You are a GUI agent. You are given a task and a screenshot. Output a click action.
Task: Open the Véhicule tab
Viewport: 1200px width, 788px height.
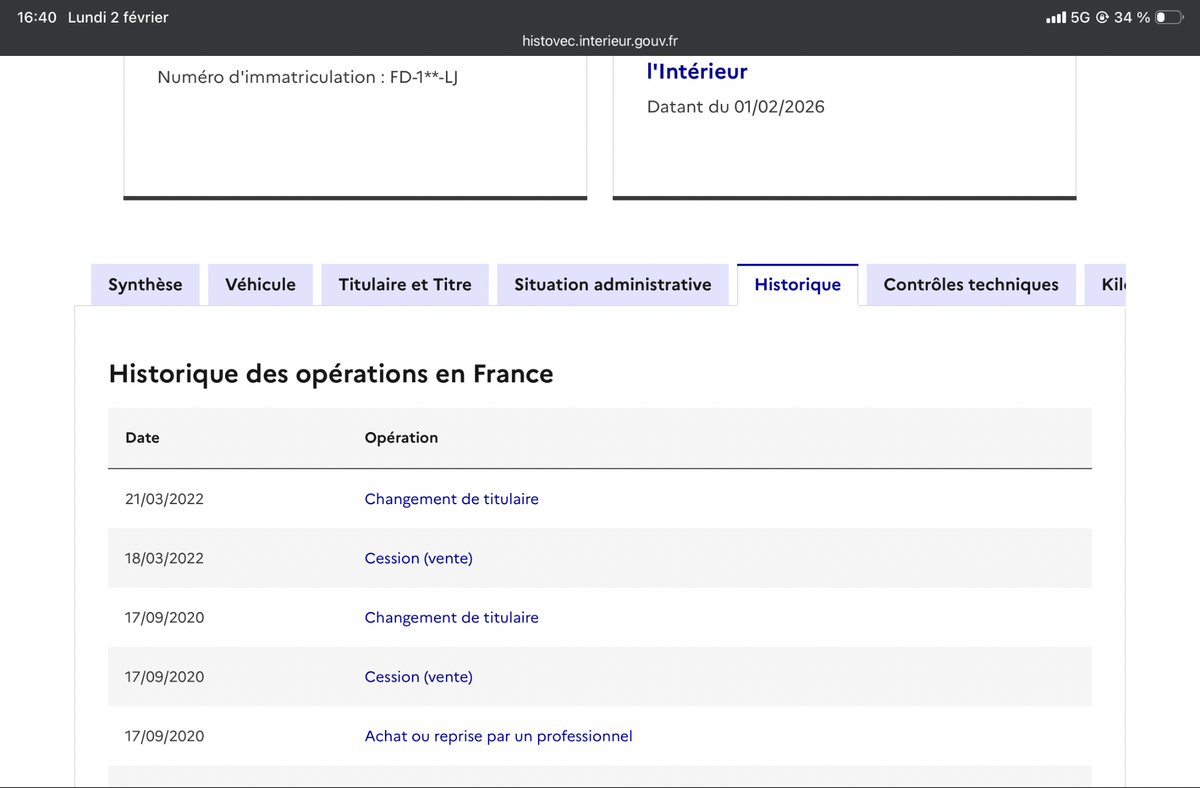261,285
